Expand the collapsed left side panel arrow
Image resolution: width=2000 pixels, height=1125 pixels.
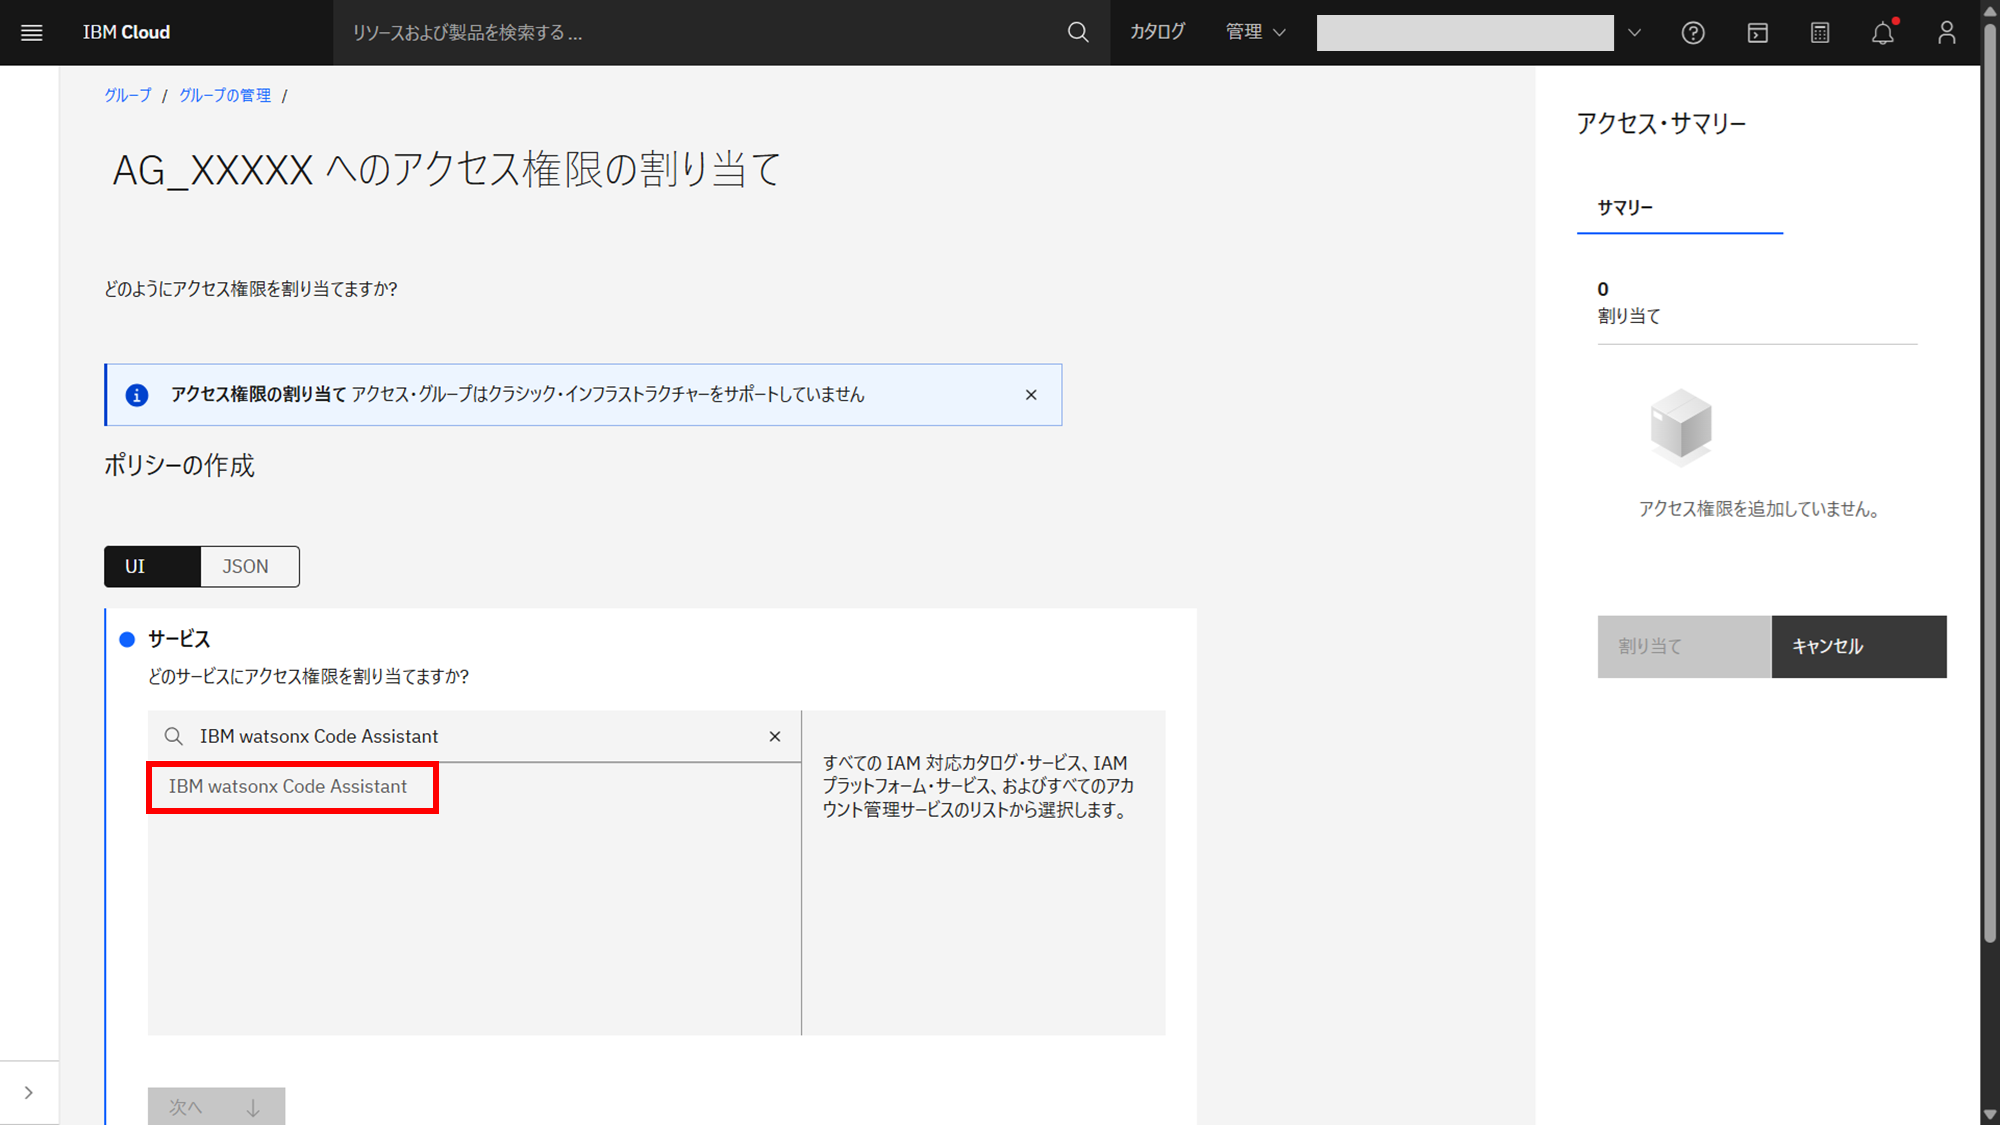tap(28, 1093)
